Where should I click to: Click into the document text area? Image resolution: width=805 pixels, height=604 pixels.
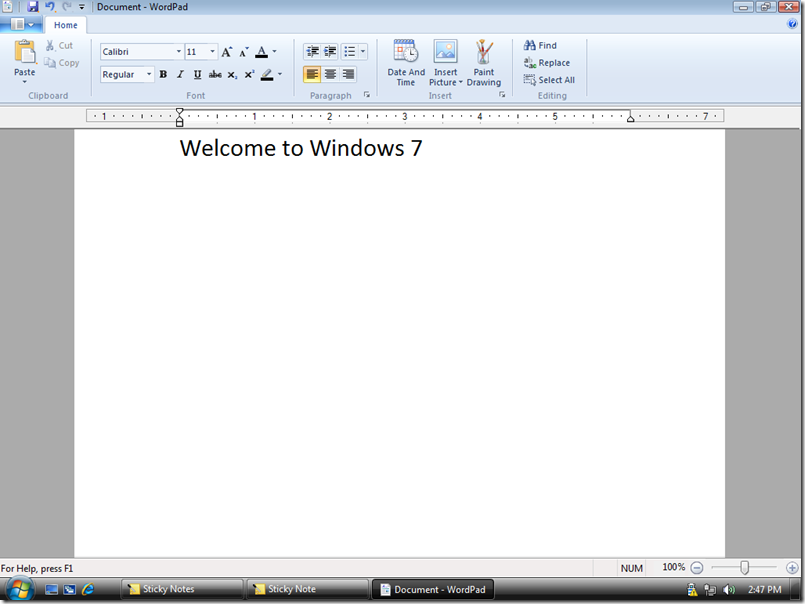click(x=399, y=343)
